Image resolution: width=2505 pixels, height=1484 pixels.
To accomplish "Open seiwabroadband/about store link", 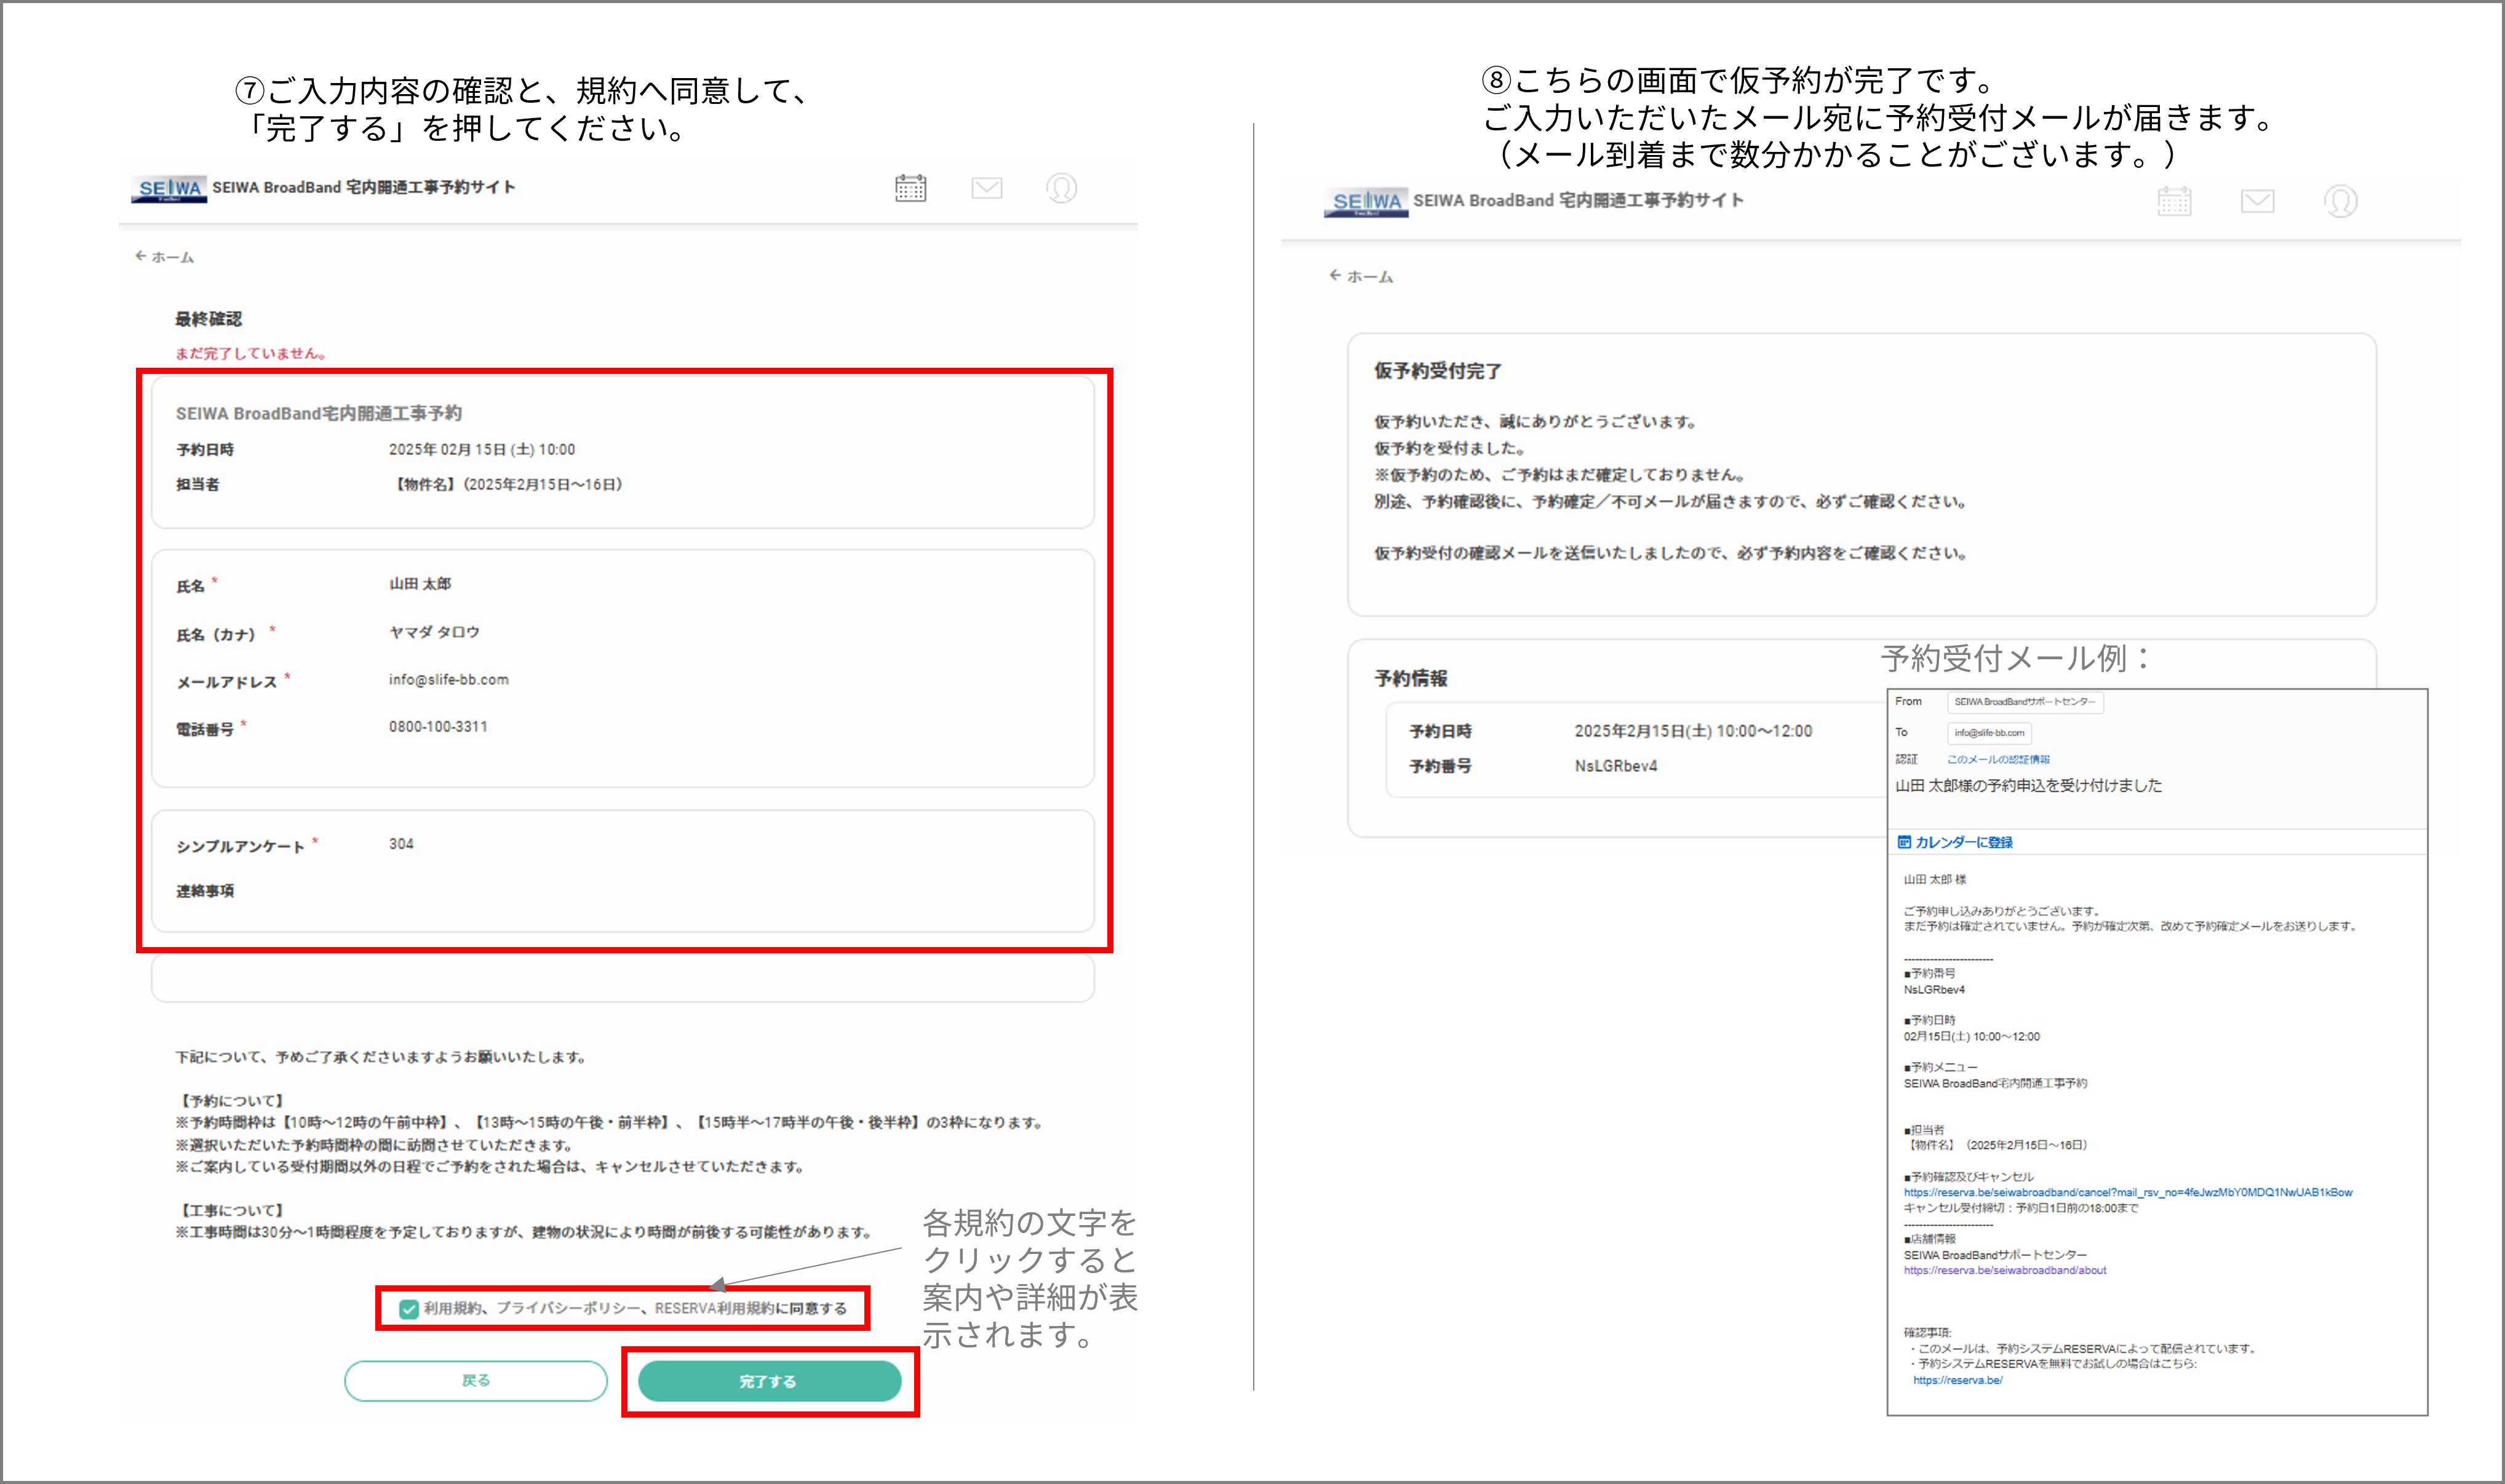I will click(x=2004, y=1270).
